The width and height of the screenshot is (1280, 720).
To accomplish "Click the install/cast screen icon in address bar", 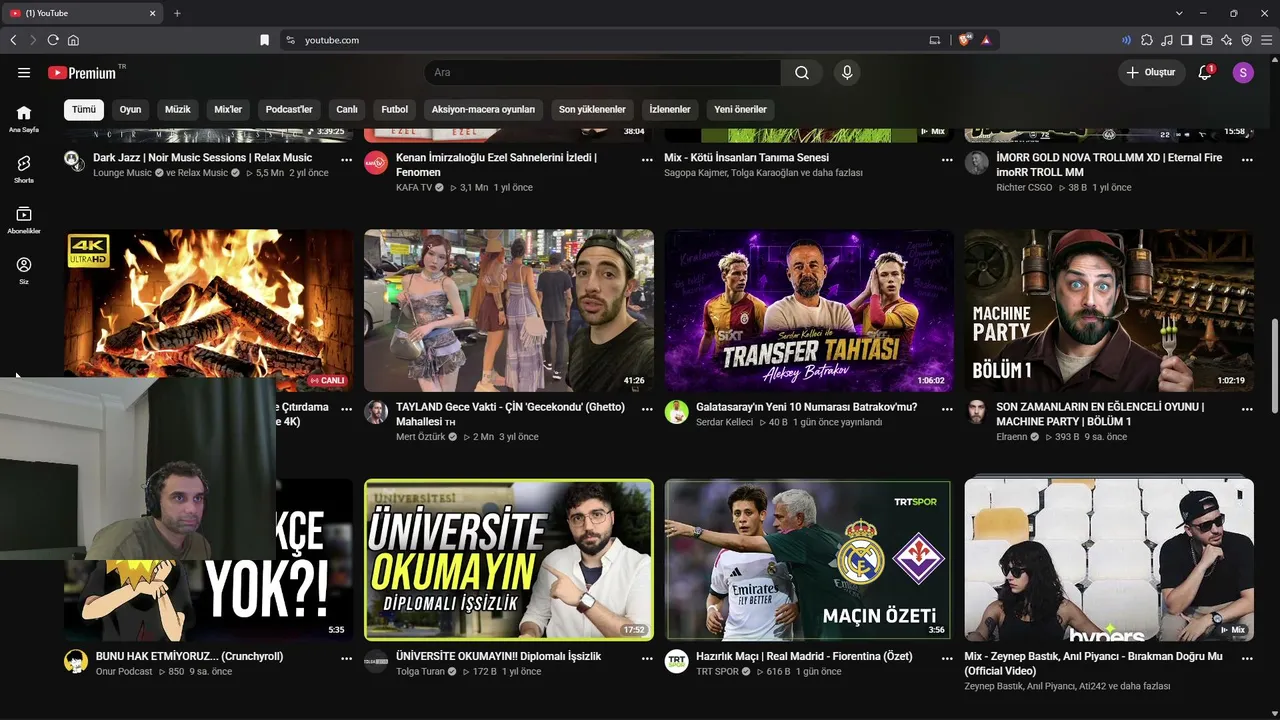I will [x=935, y=40].
